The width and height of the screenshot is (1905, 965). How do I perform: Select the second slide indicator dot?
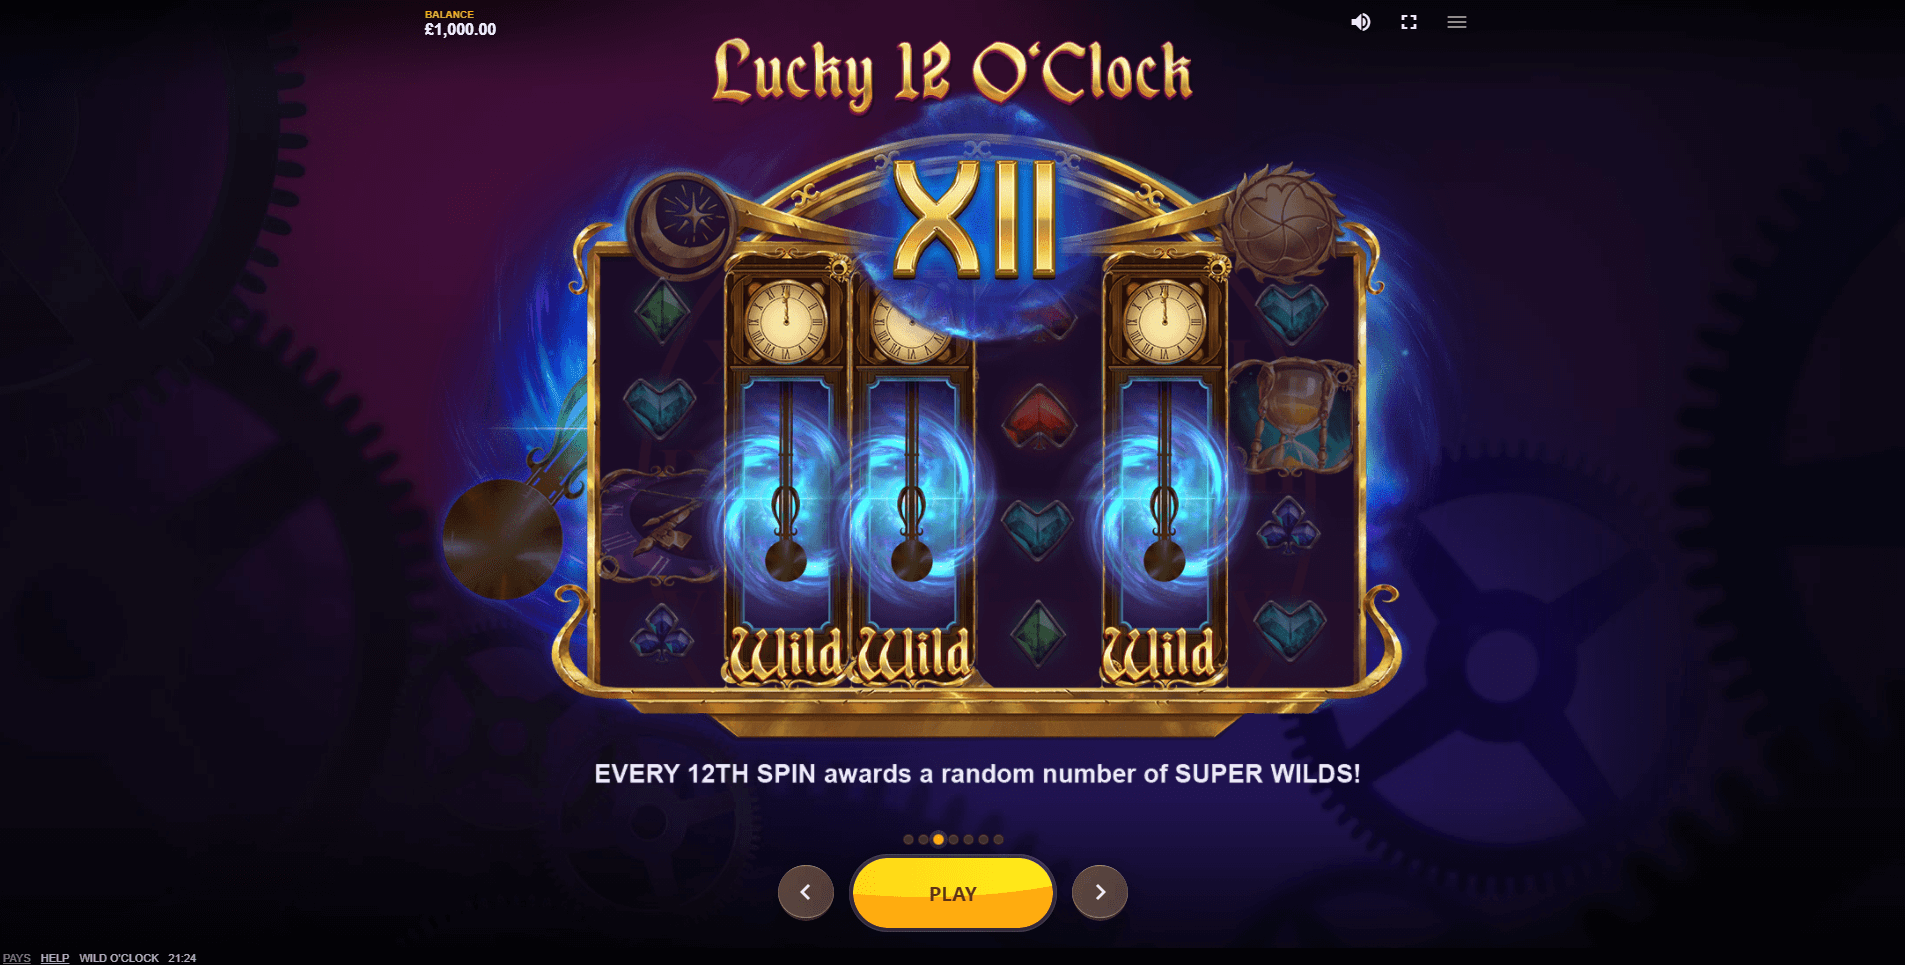tap(923, 840)
